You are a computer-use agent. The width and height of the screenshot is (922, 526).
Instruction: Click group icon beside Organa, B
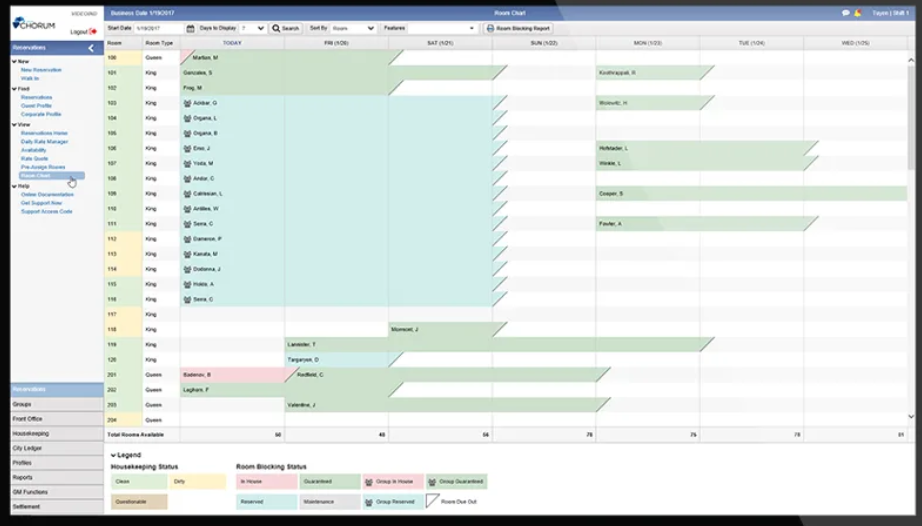tap(188, 133)
